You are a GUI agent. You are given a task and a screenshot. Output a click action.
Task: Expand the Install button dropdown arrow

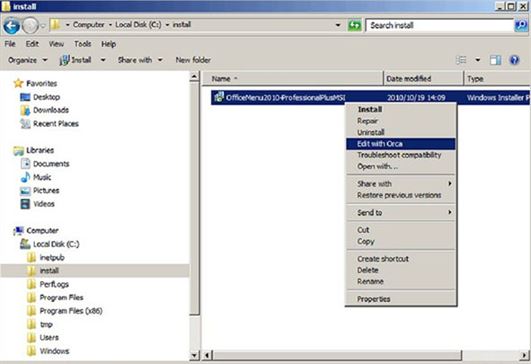point(103,60)
